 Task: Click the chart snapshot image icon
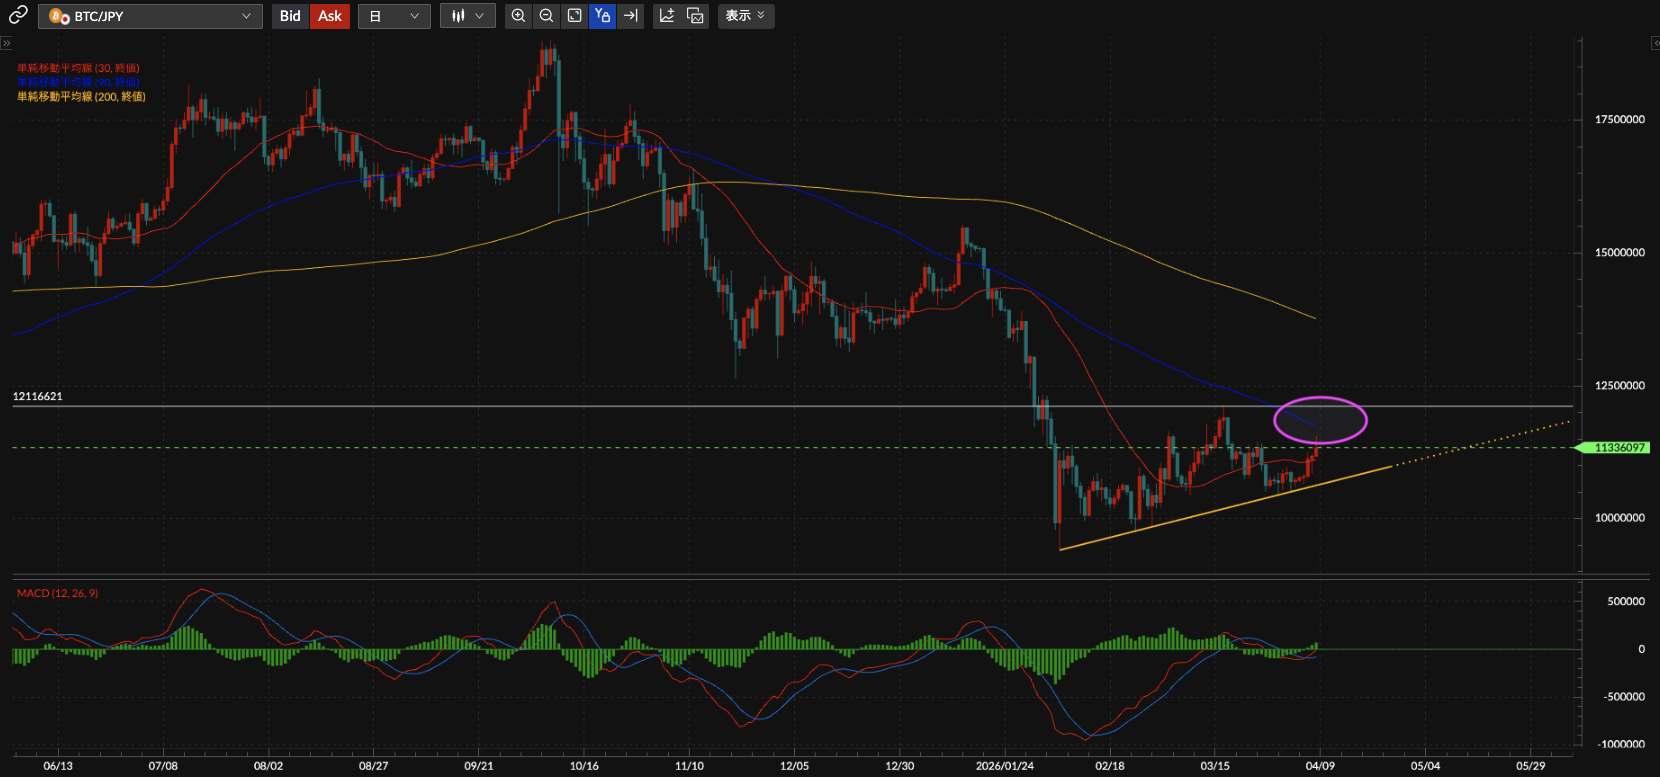tap(695, 16)
